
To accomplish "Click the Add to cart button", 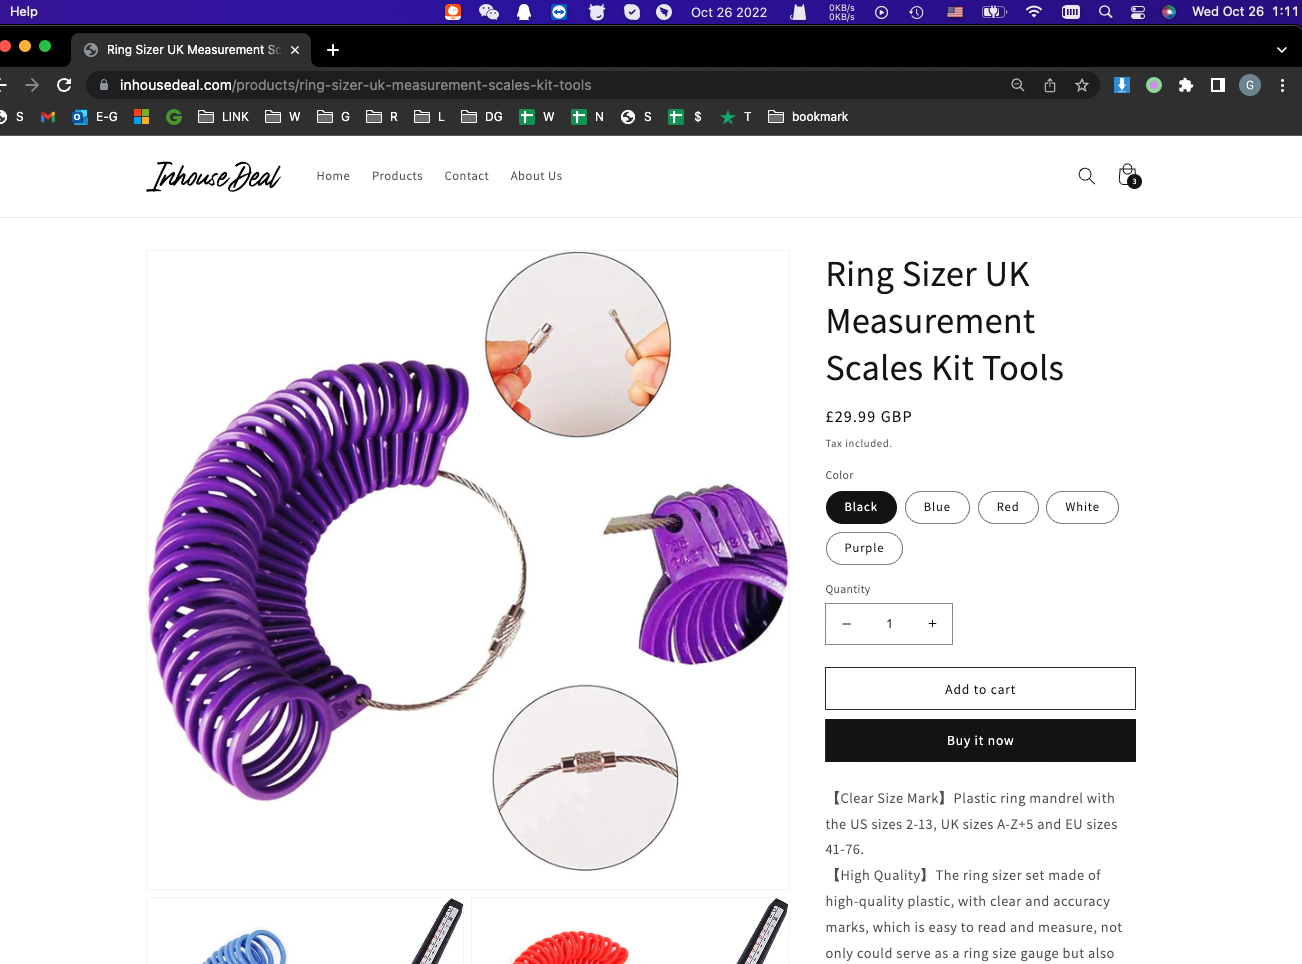I will [x=980, y=689].
